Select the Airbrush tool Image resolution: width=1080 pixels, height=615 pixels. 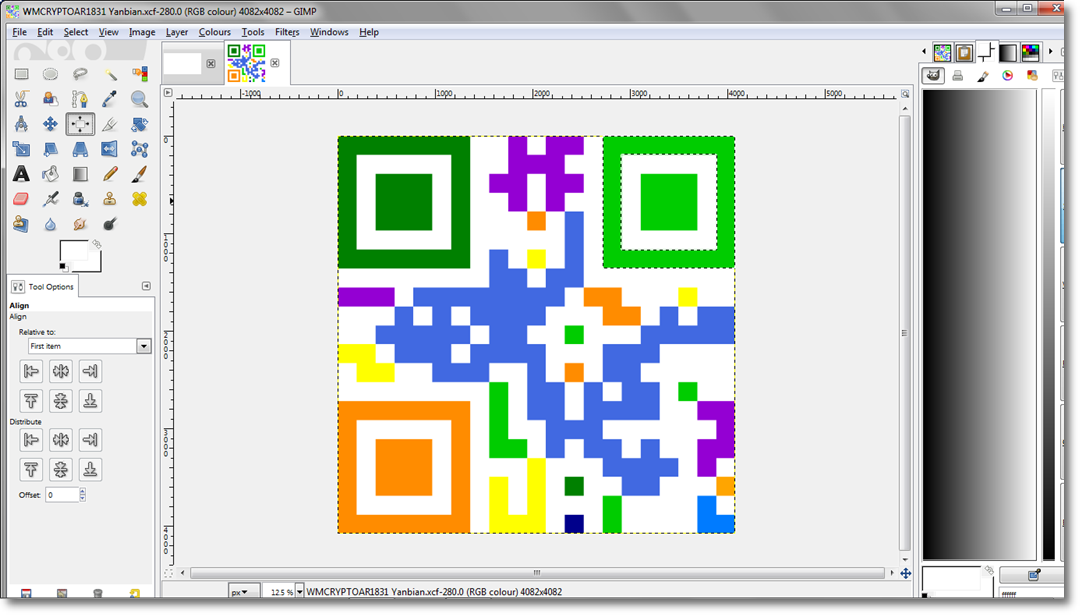point(50,199)
